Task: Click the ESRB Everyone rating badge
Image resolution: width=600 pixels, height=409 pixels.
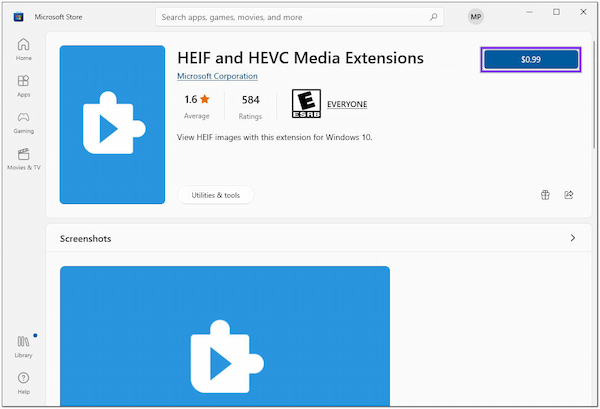Action: [x=306, y=104]
